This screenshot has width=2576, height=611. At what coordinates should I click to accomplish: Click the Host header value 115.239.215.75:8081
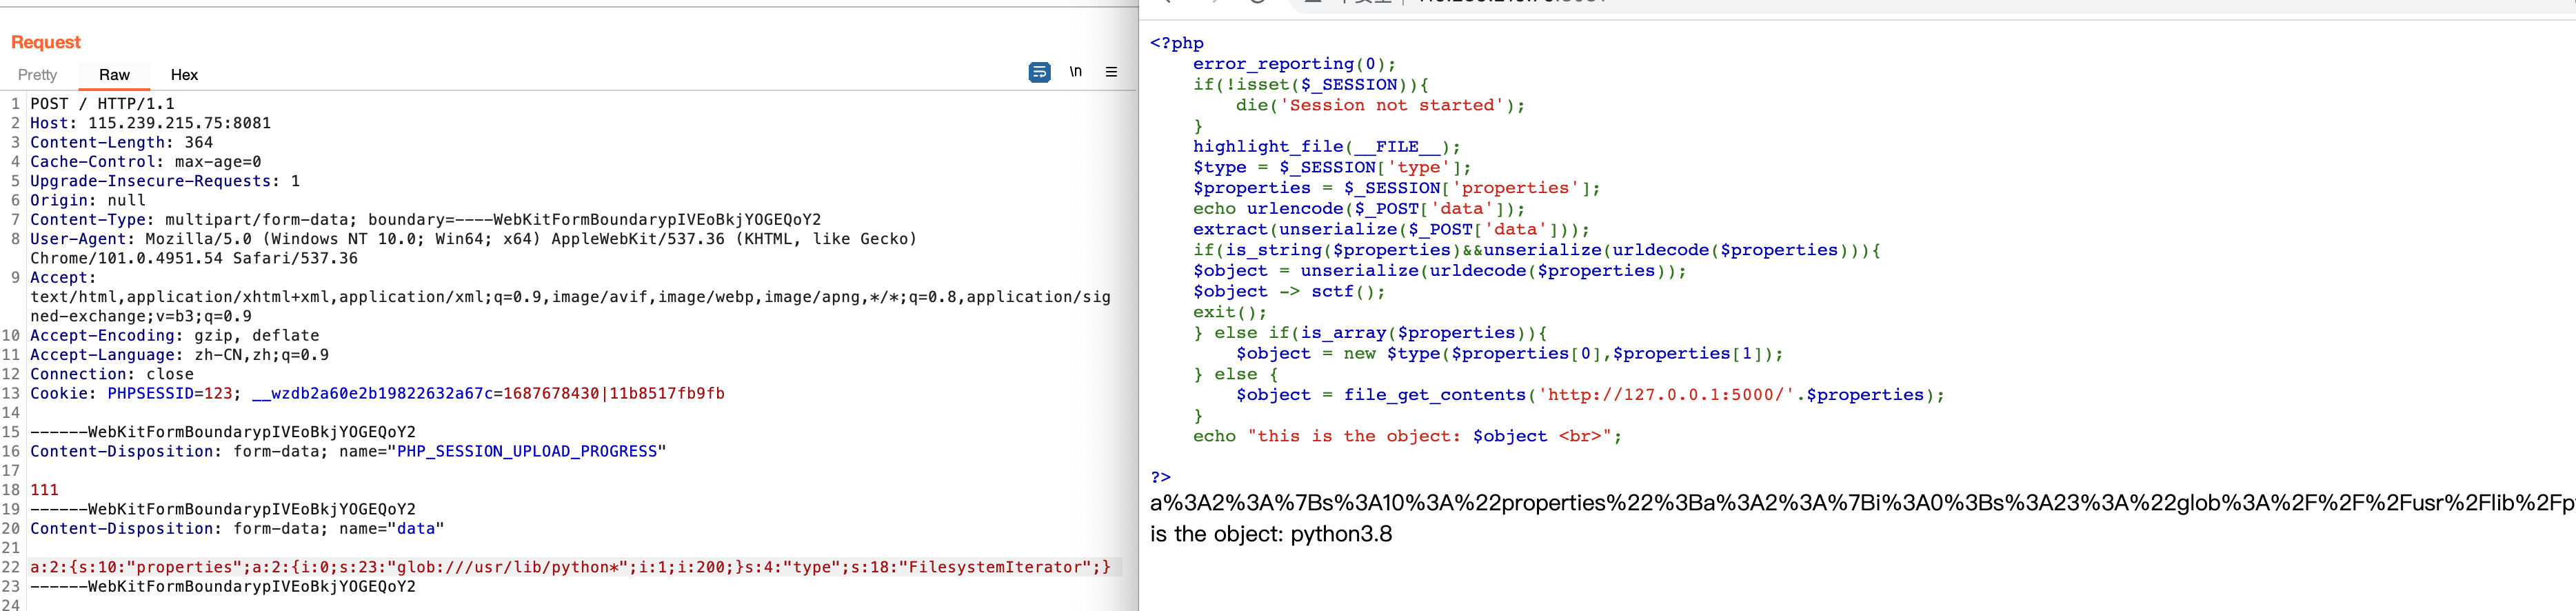point(179,123)
